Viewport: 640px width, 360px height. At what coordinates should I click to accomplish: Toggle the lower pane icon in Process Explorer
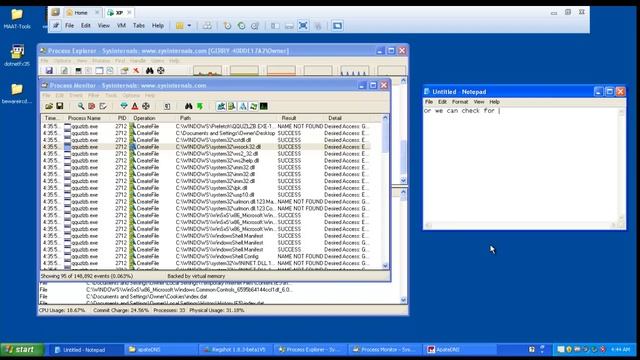click(99, 71)
